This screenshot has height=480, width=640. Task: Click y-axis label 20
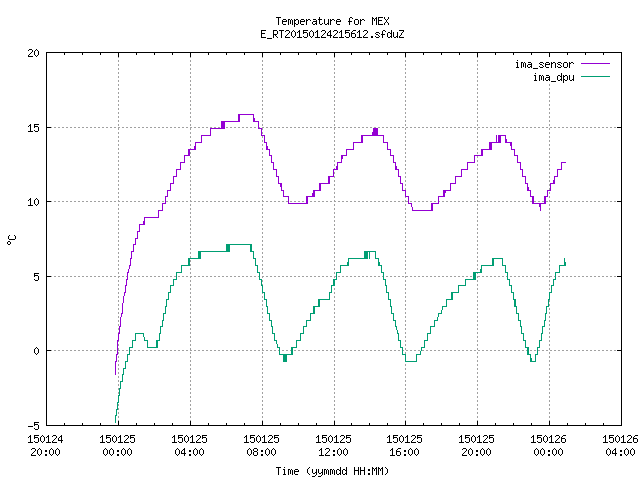[x=33, y=53]
